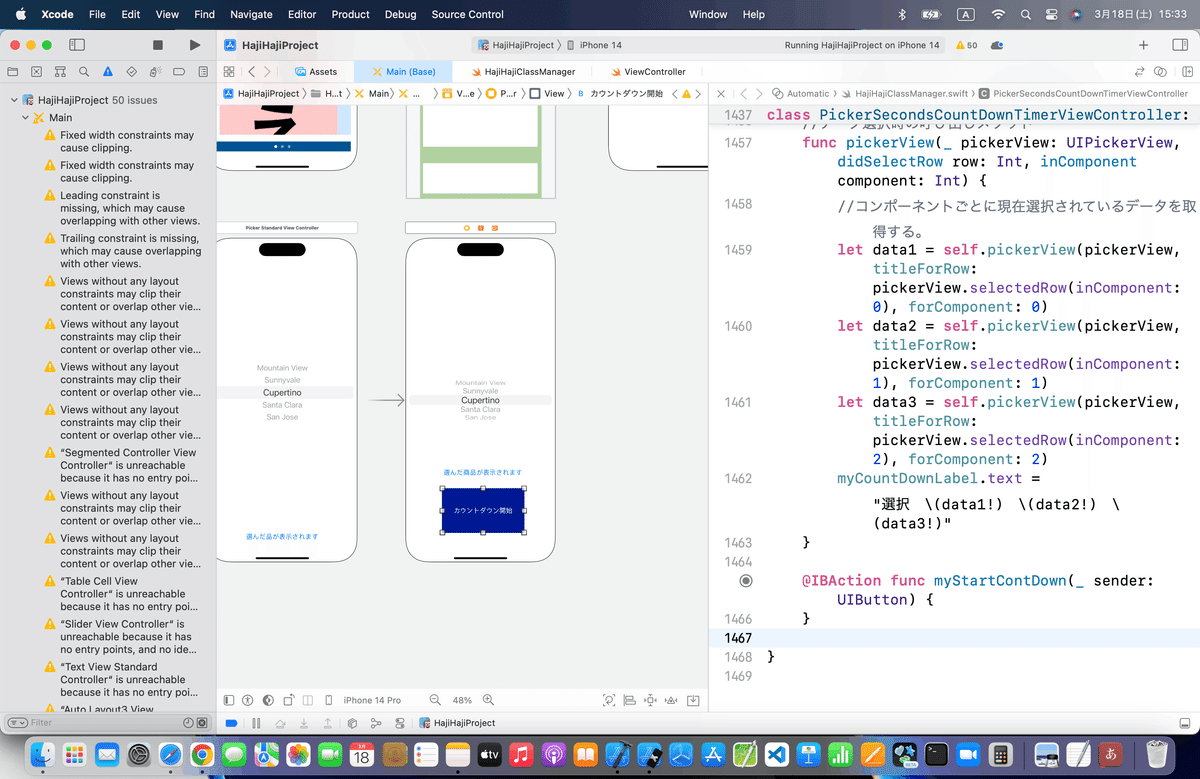
Task: Change canvas orientation icon
Action: [x=290, y=700]
